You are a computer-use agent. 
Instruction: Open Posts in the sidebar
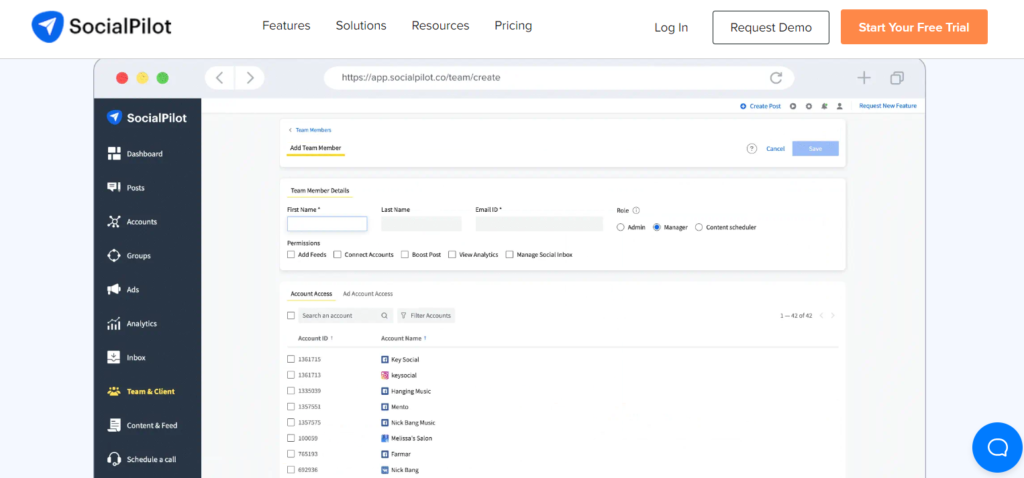[126, 188]
